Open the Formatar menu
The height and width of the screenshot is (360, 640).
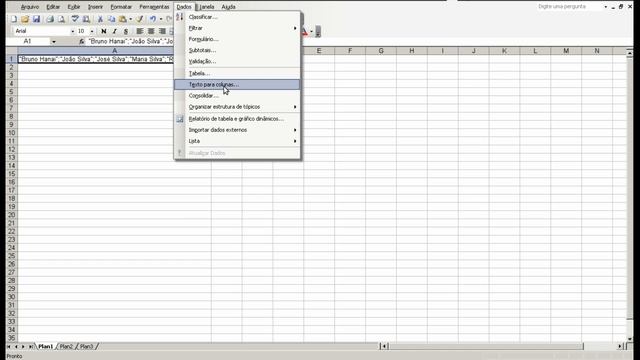tap(121, 7)
